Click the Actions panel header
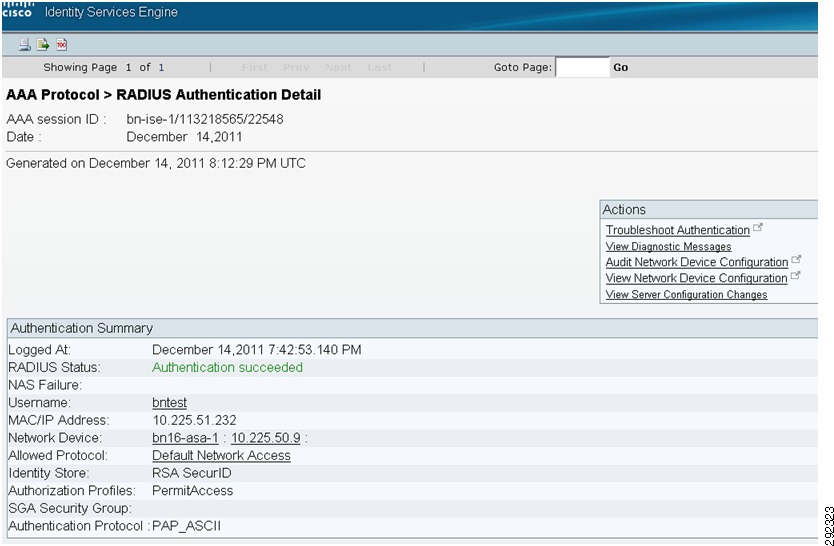The image size is (834, 546). click(709, 209)
